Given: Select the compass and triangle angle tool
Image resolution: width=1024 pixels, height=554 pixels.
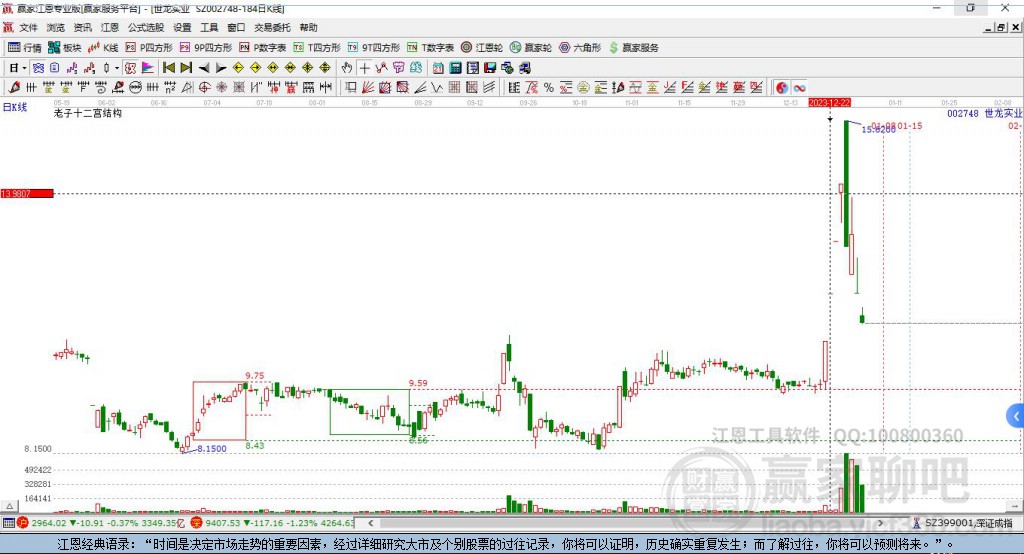Looking at the screenshot, I should [187, 88].
